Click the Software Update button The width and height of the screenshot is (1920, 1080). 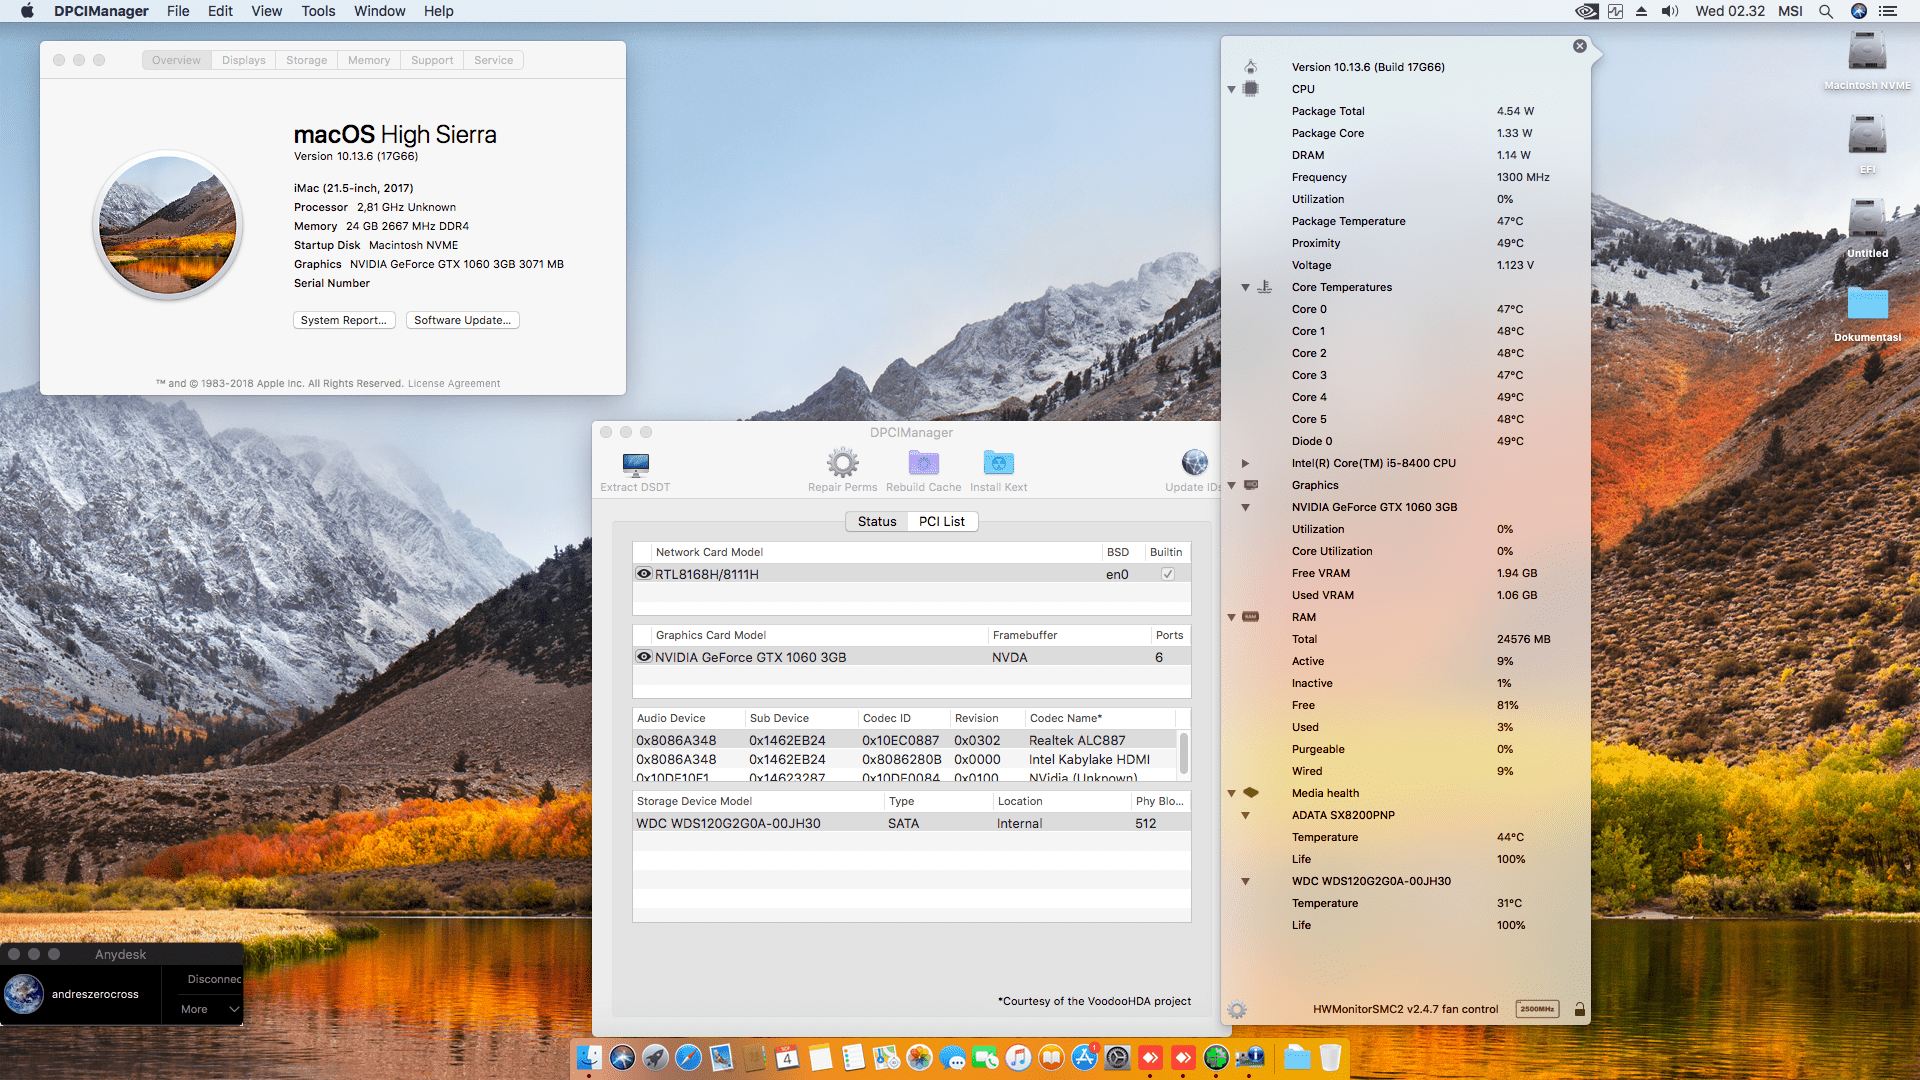(462, 320)
